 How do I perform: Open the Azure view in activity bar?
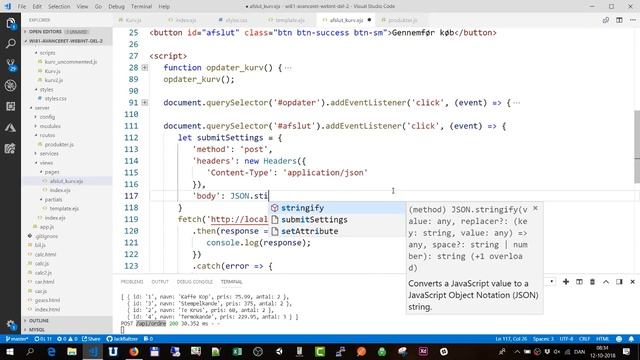click(11, 127)
